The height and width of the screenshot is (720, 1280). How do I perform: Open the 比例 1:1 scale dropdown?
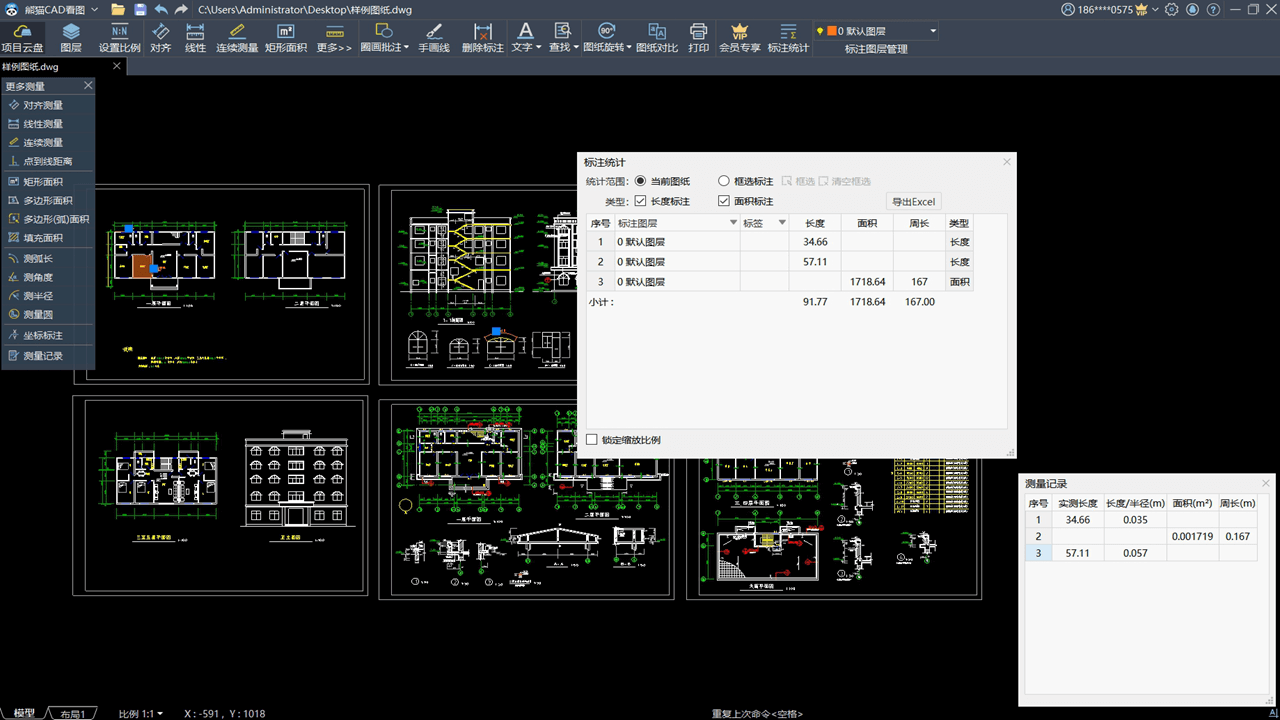[141, 713]
